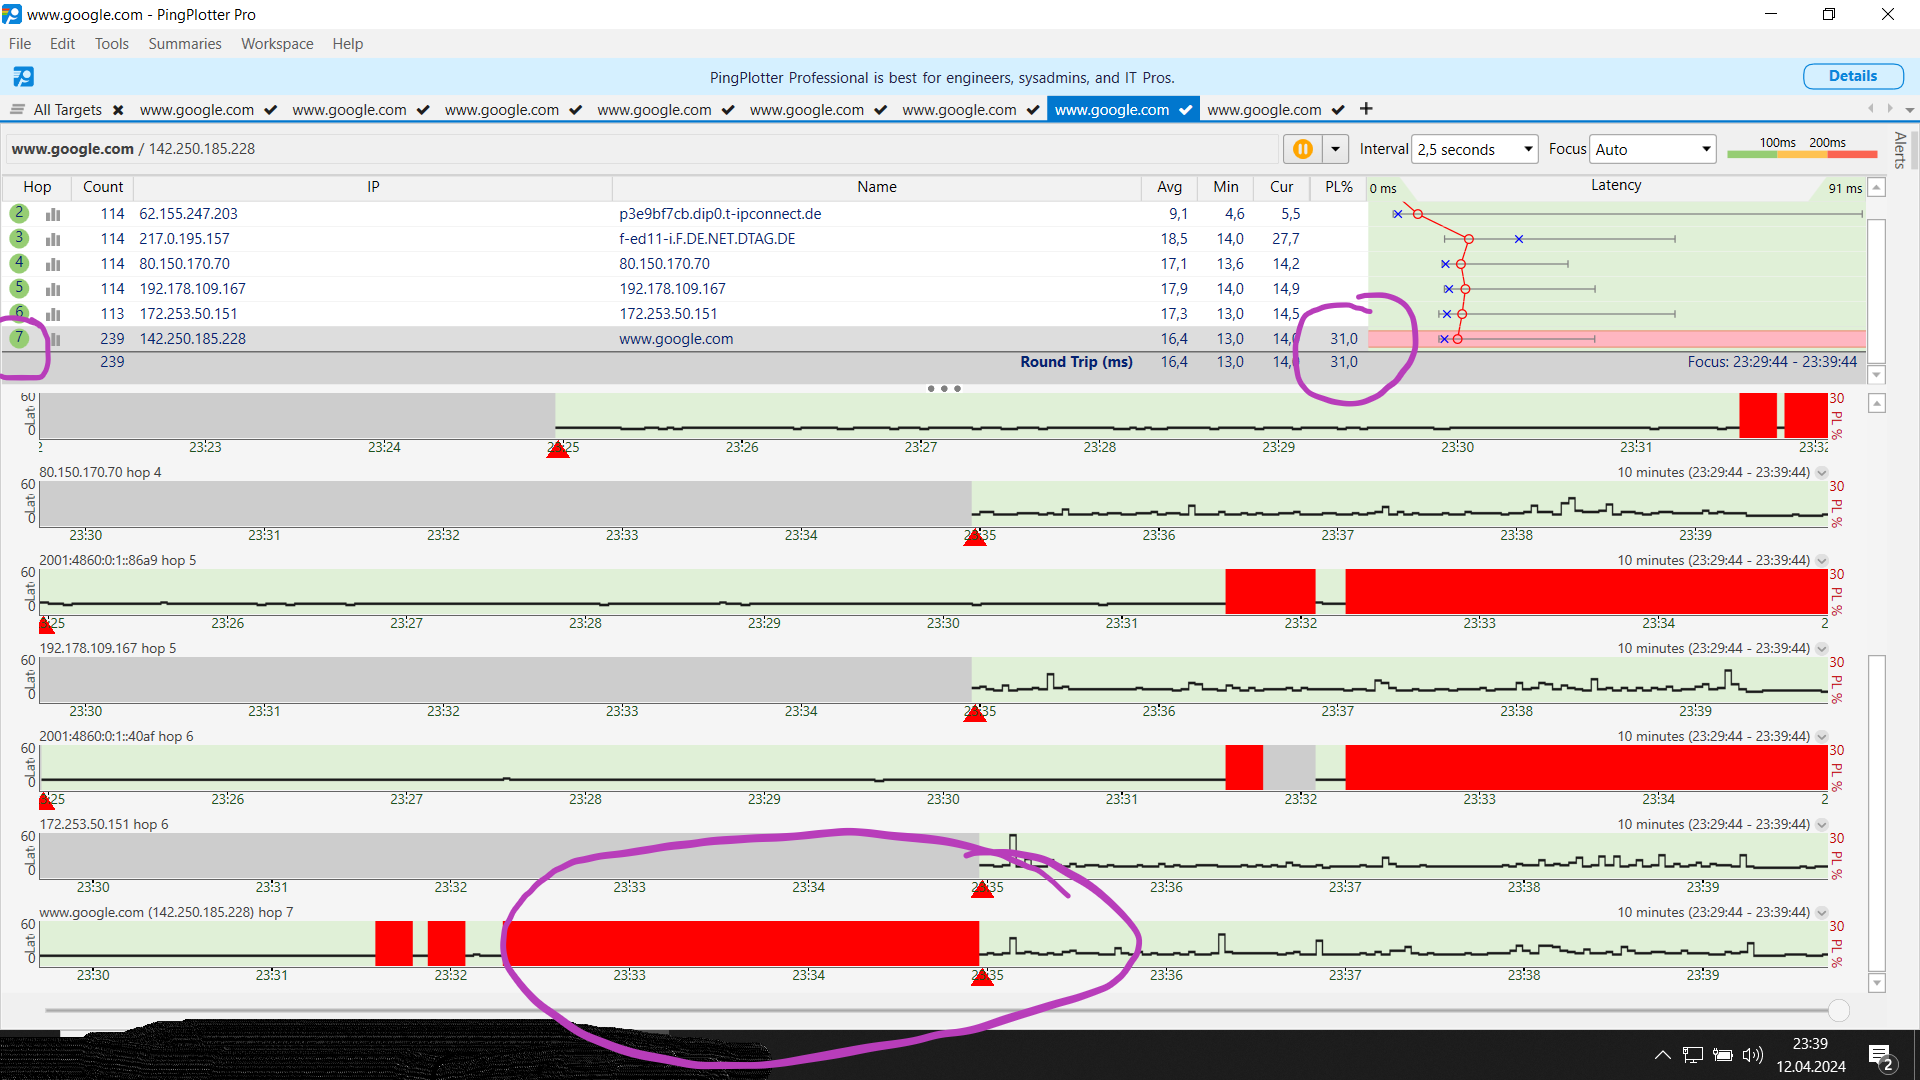Click the Details button

pos(1852,76)
